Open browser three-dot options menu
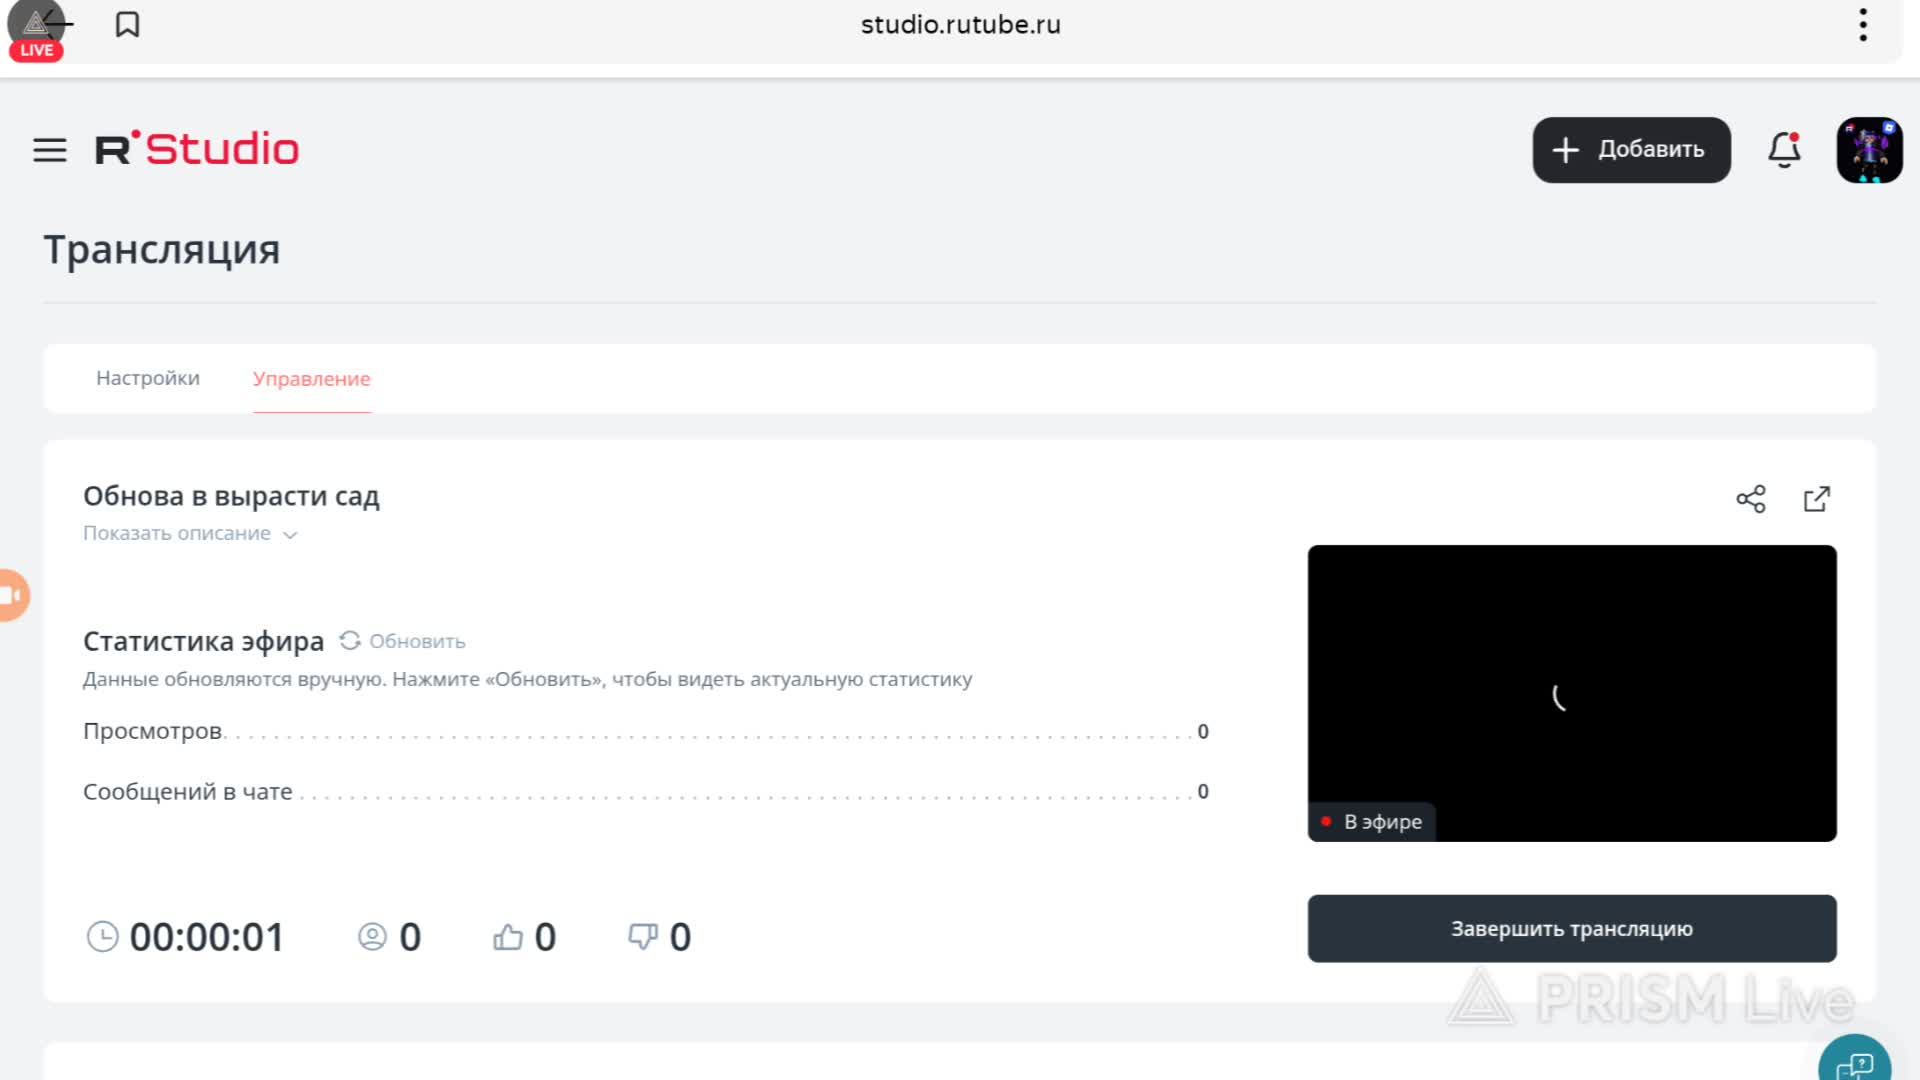1920x1080 pixels. coord(1862,25)
